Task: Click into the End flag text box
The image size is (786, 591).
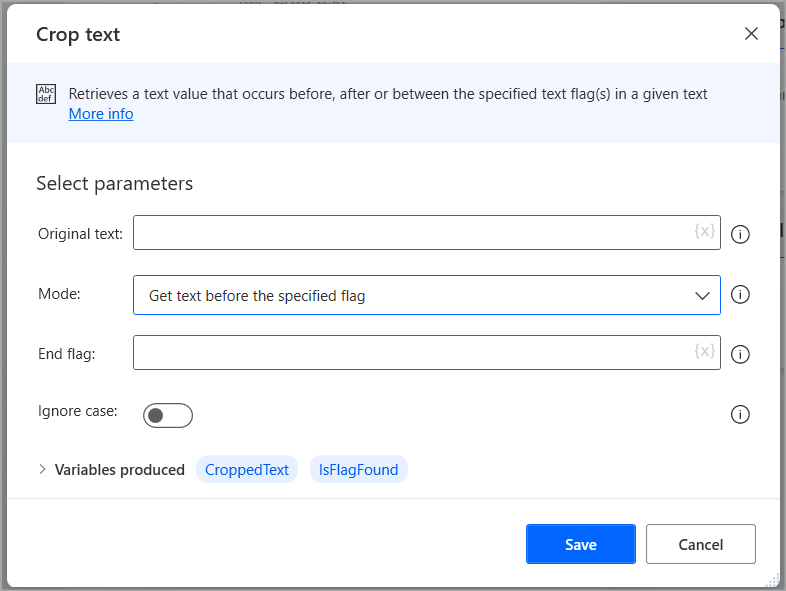Action: click(410, 352)
